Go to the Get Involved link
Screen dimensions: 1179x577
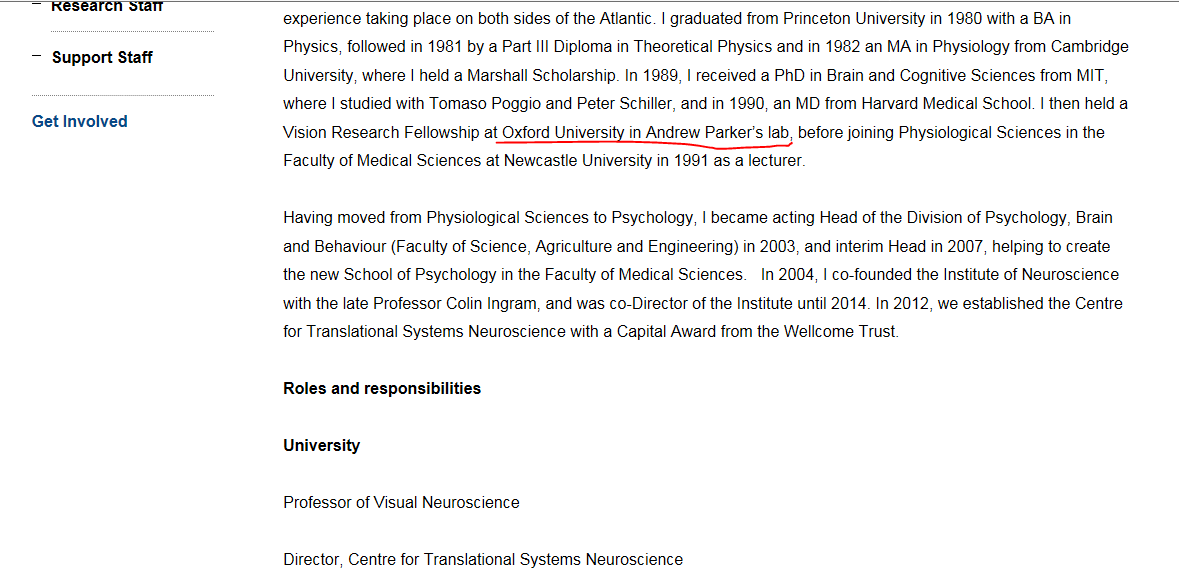(x=80, y=121)
